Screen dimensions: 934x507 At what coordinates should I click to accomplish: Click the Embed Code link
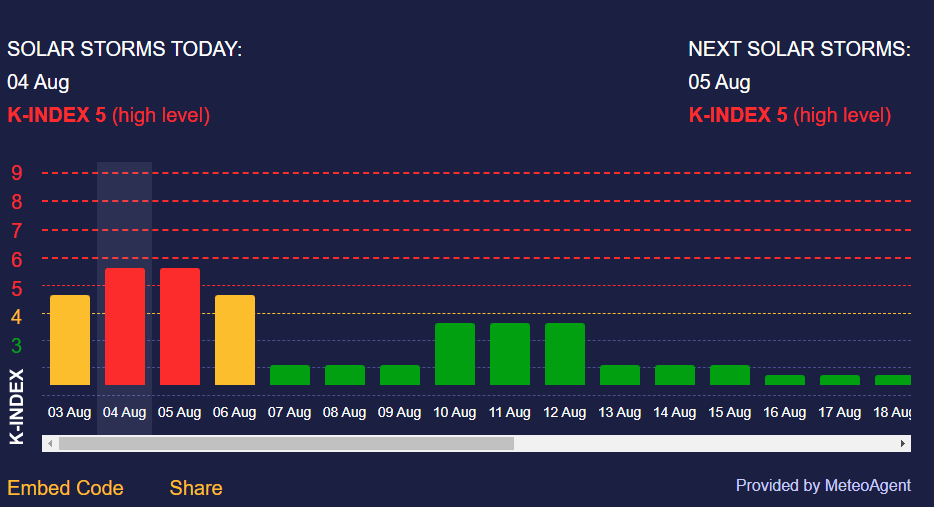(x=65, y=488)
